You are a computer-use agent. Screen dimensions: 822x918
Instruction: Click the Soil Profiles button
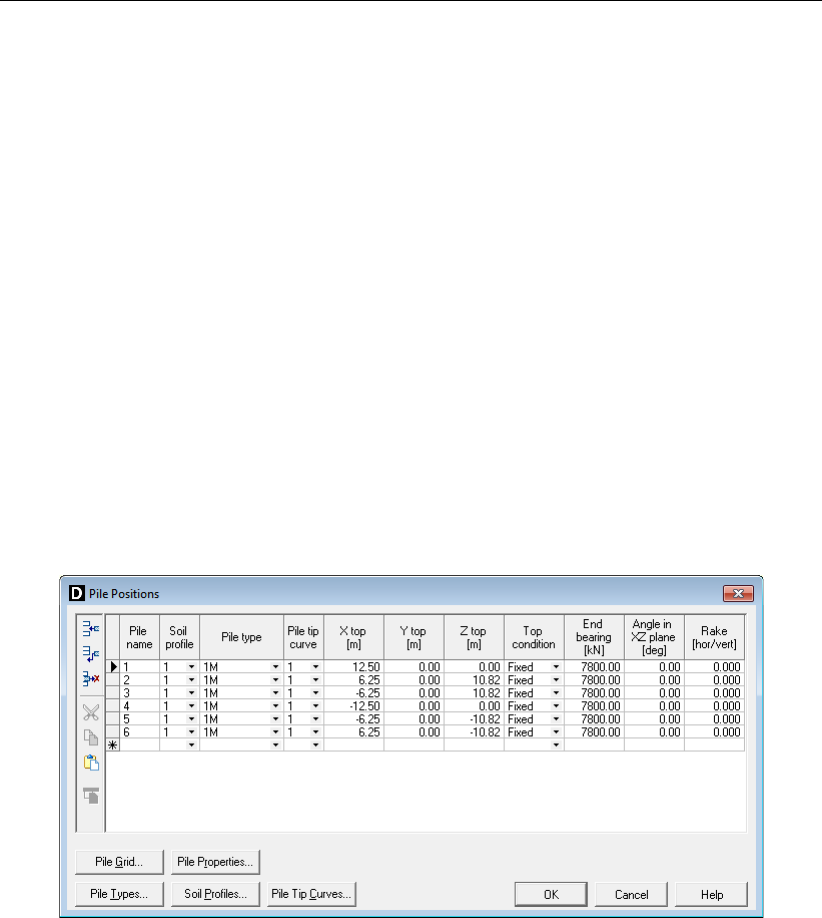(215, 894)
